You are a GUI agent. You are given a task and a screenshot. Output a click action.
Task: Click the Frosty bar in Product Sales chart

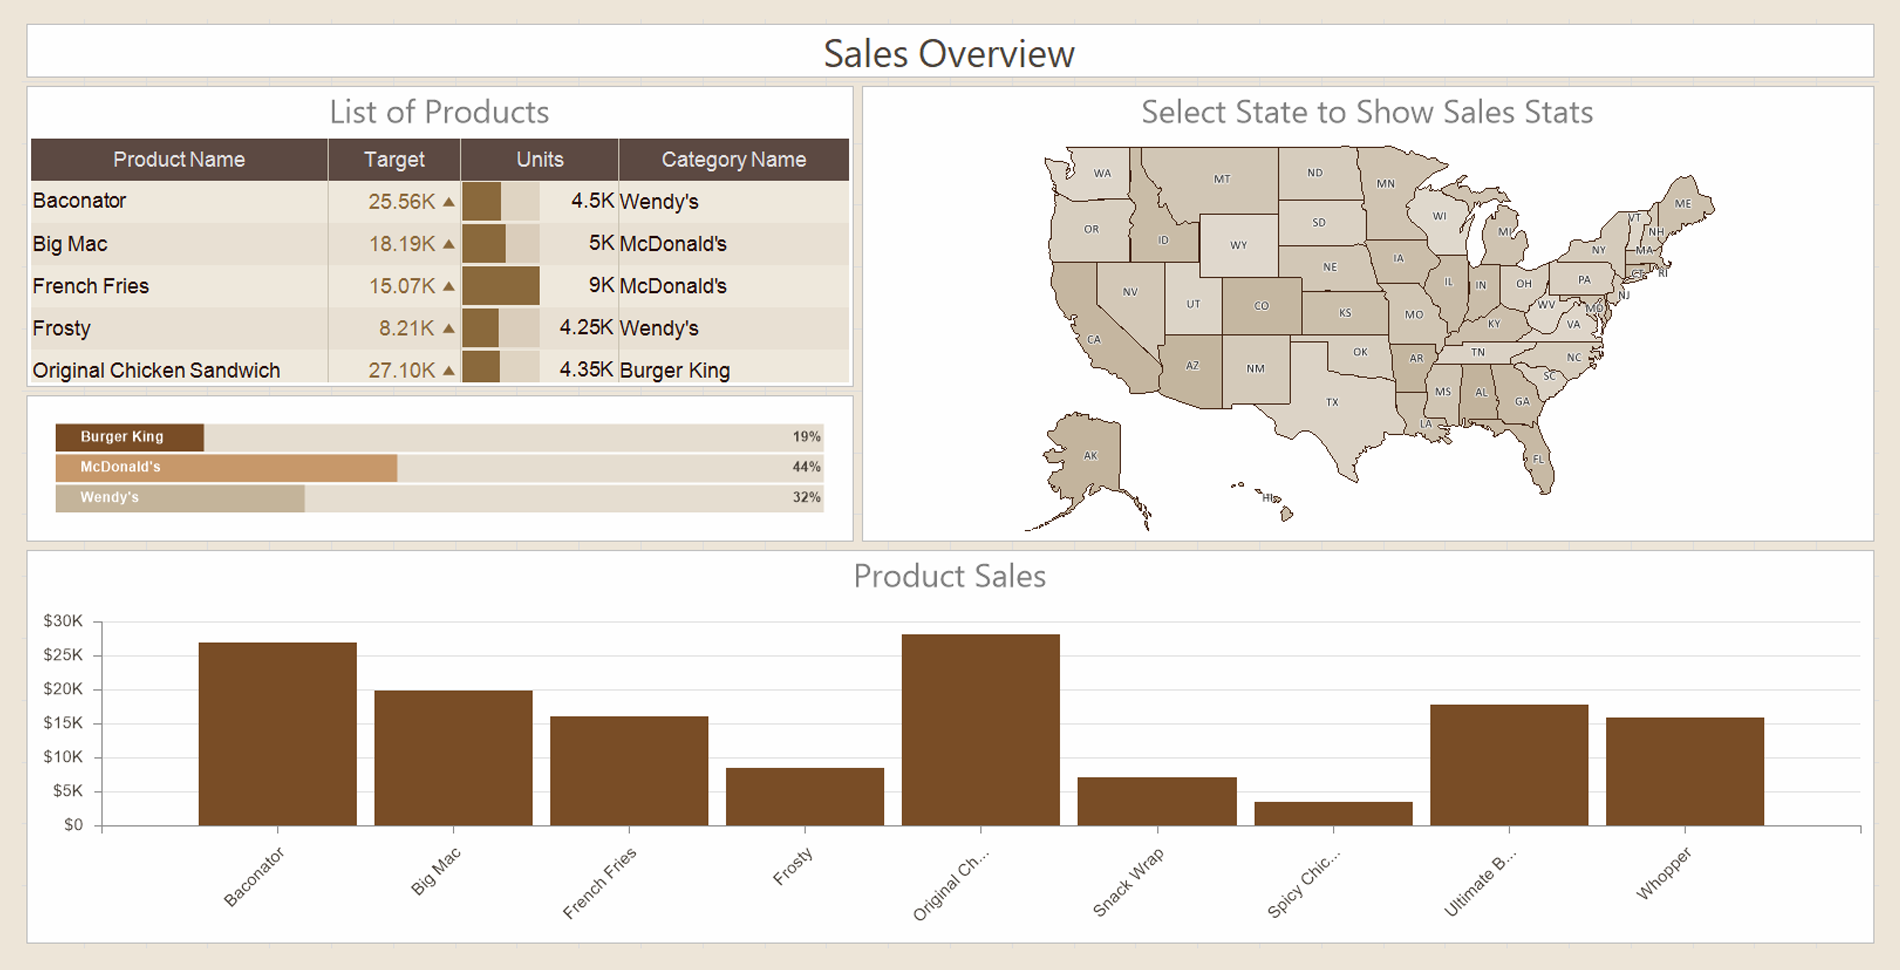click(x=805, y=797)
